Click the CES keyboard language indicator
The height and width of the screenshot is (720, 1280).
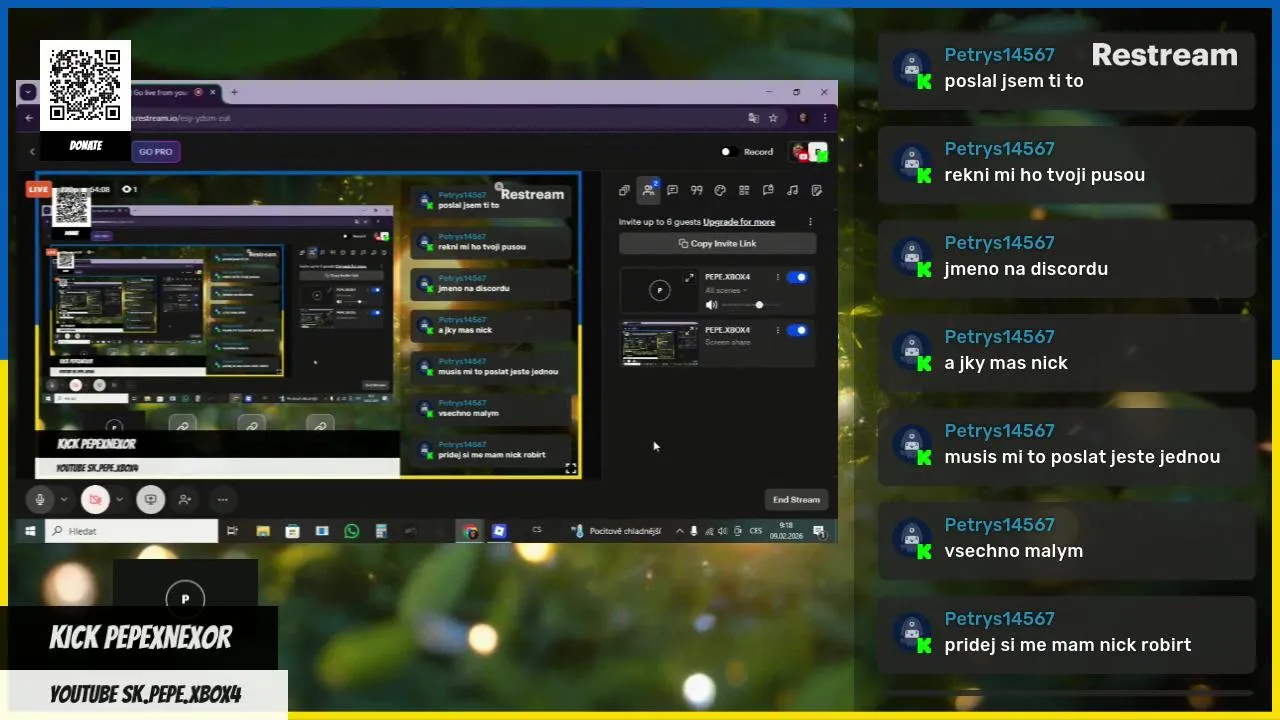pos(756,531)
